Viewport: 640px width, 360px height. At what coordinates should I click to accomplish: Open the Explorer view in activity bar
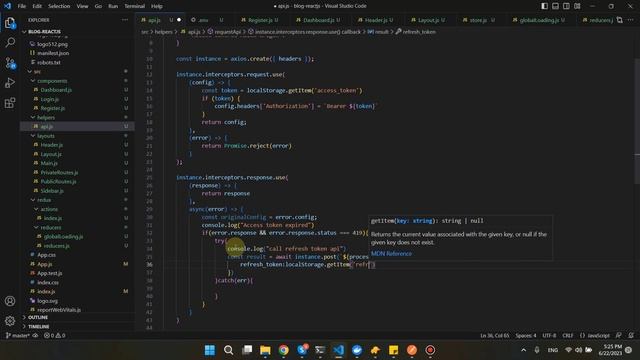pyautogui.click(x=10, y=23)
